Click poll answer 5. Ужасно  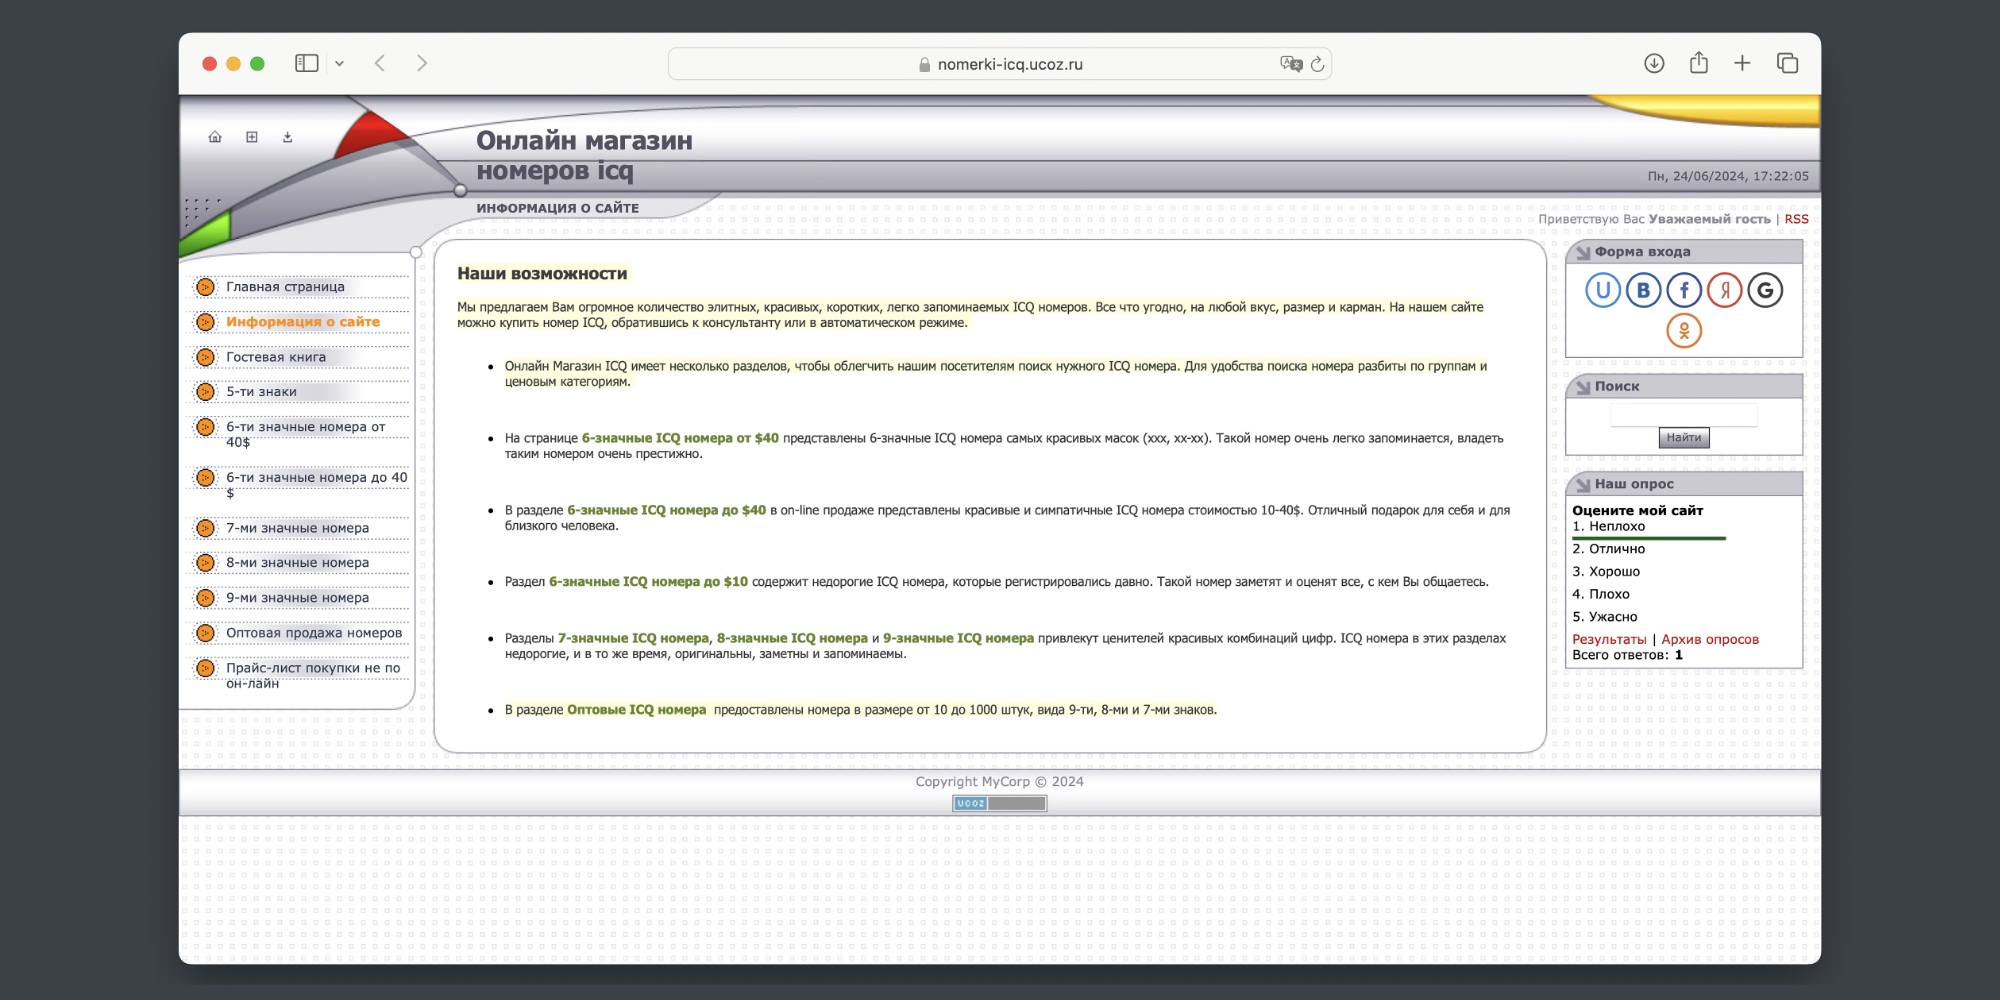click(1605, 617)
